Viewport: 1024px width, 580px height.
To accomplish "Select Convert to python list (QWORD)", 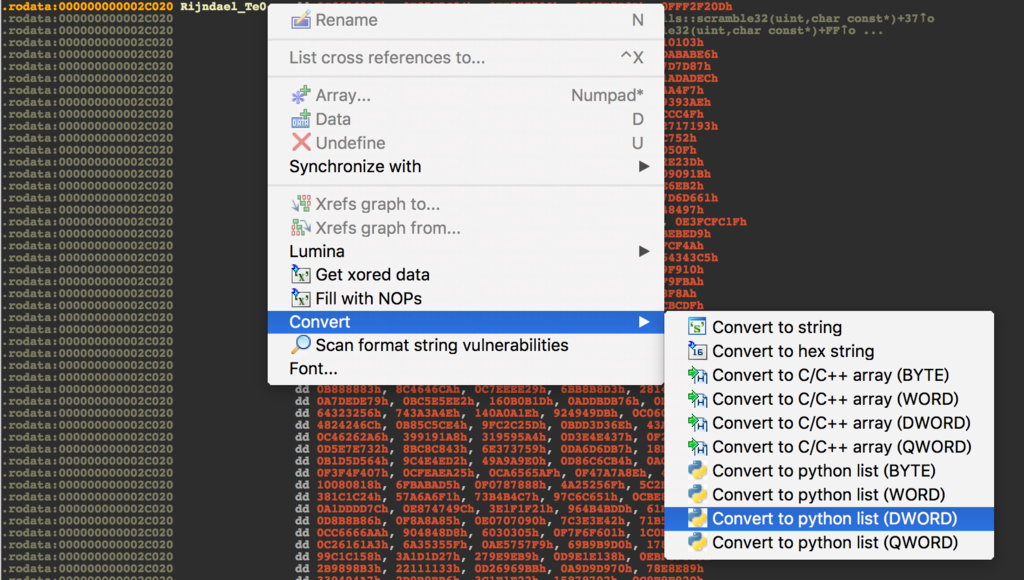I will 829,542.
